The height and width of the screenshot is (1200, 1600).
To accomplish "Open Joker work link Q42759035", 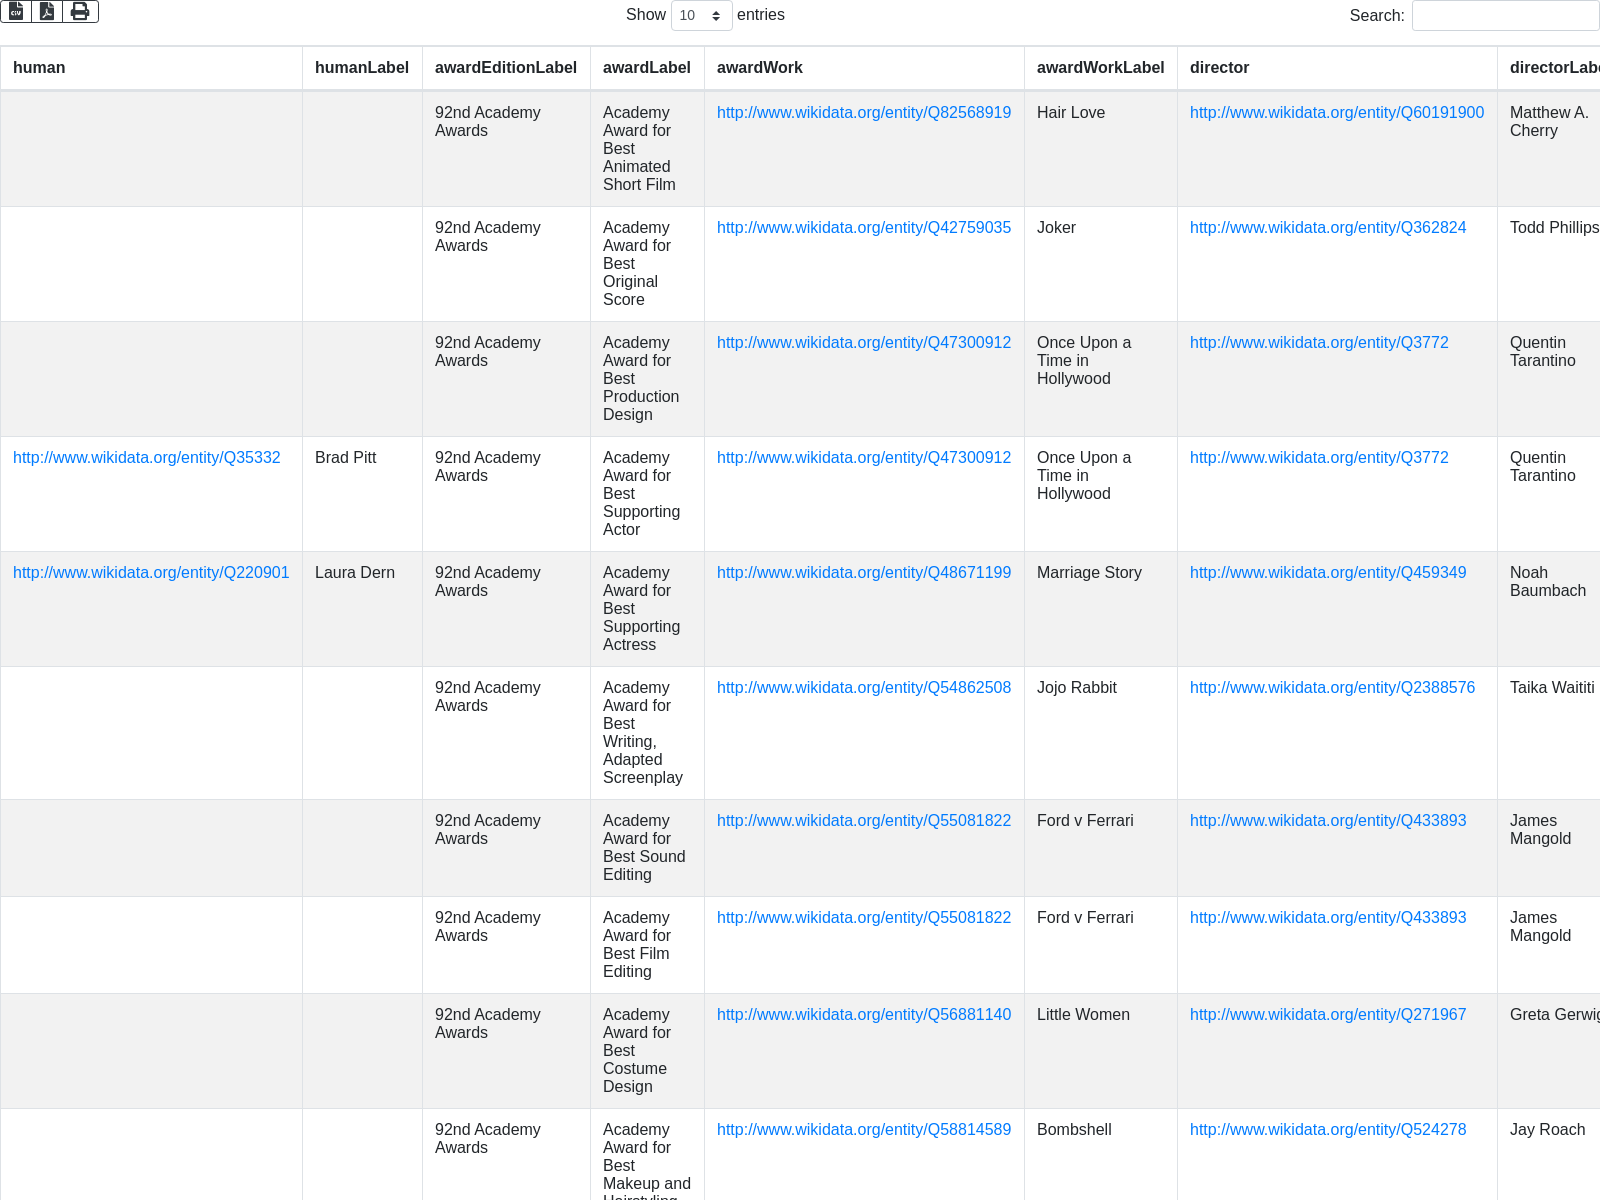I will coord(864,228).
